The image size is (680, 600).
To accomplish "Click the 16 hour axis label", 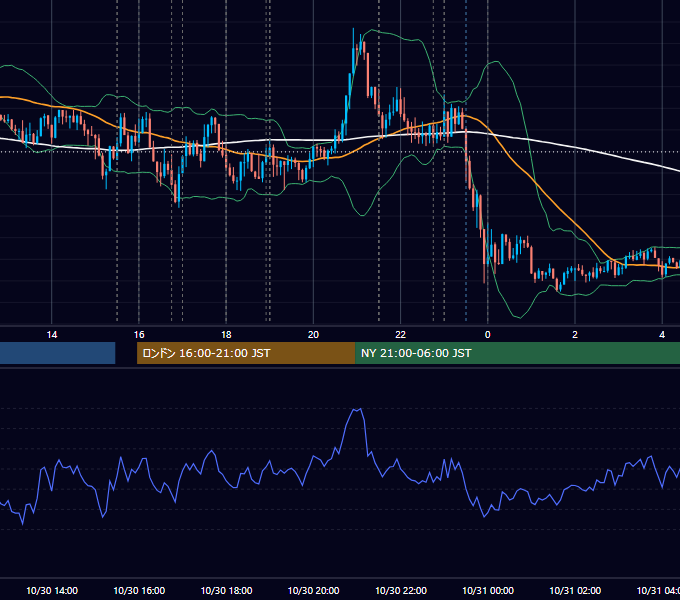I will tap(139, 335).
